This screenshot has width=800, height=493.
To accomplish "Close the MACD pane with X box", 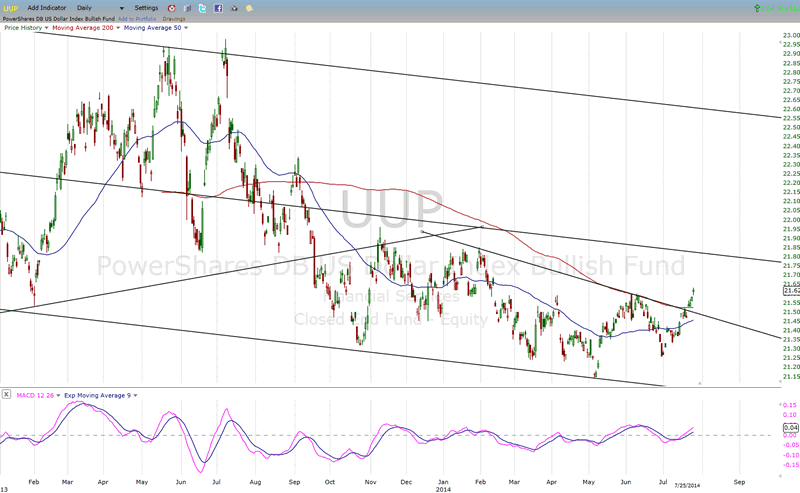I will coord(6,394).
